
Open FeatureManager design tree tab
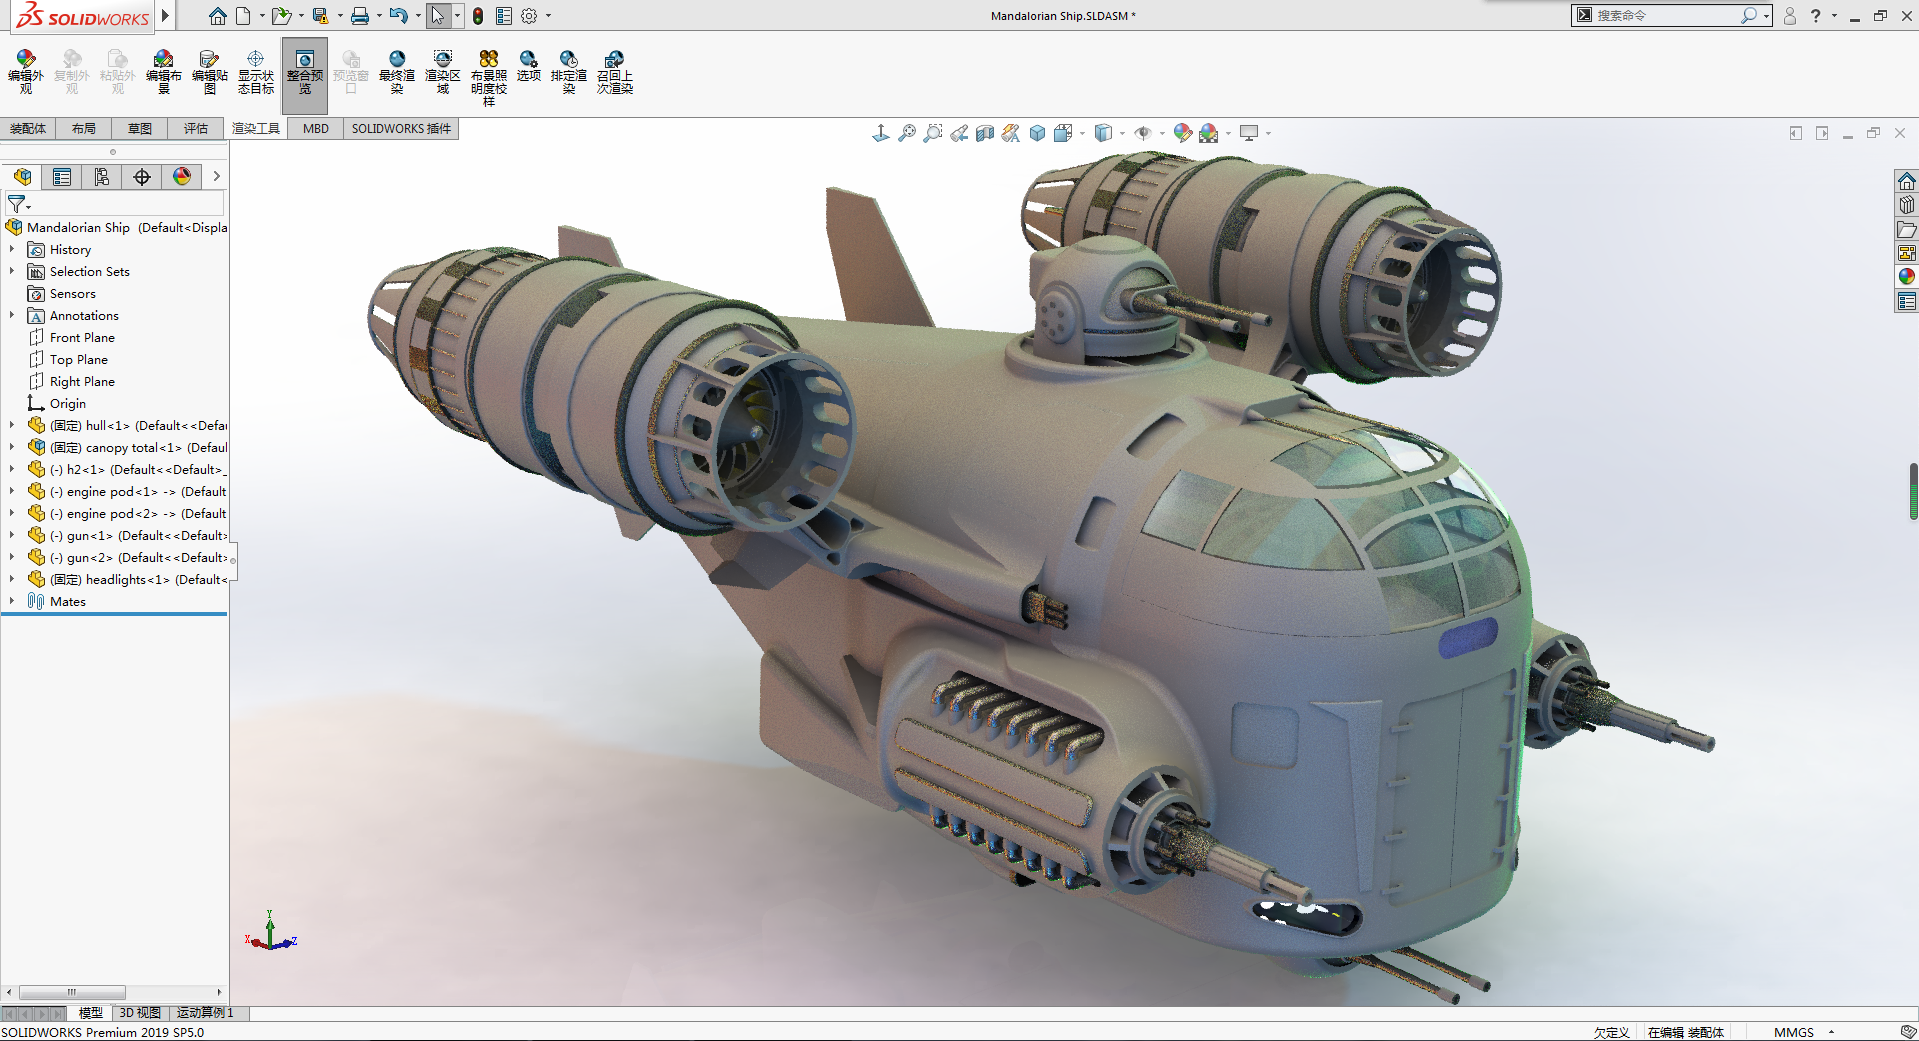pos(22,177)
